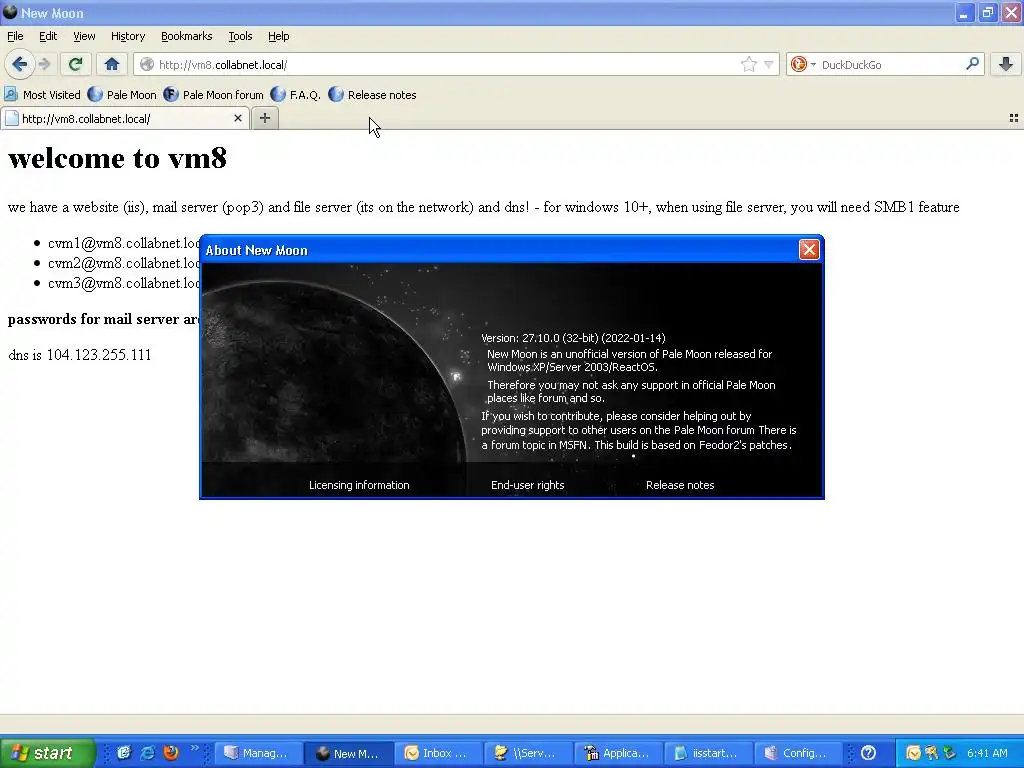The image size is (1024, 768).
Task: Open the downloads arrow button
Action: pyautogui.click(x=1006, y=63)
